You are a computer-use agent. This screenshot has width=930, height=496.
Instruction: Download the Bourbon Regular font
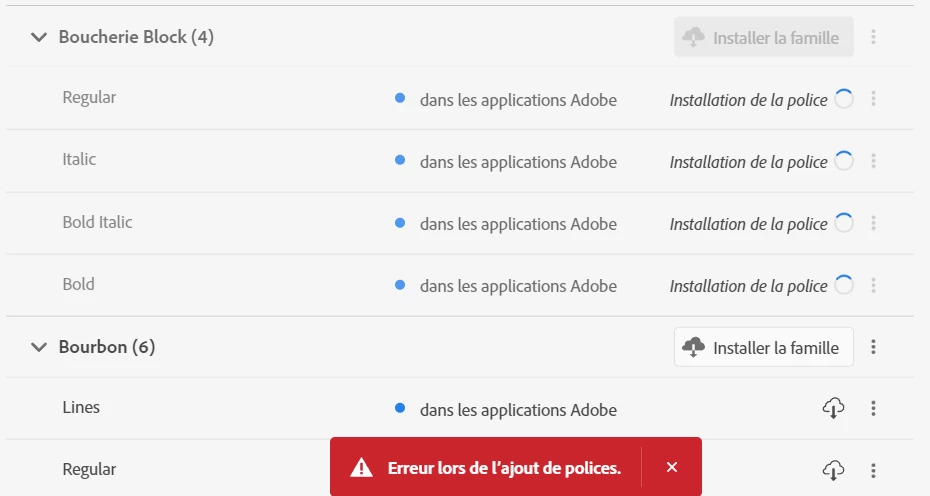tap(833, 470)
